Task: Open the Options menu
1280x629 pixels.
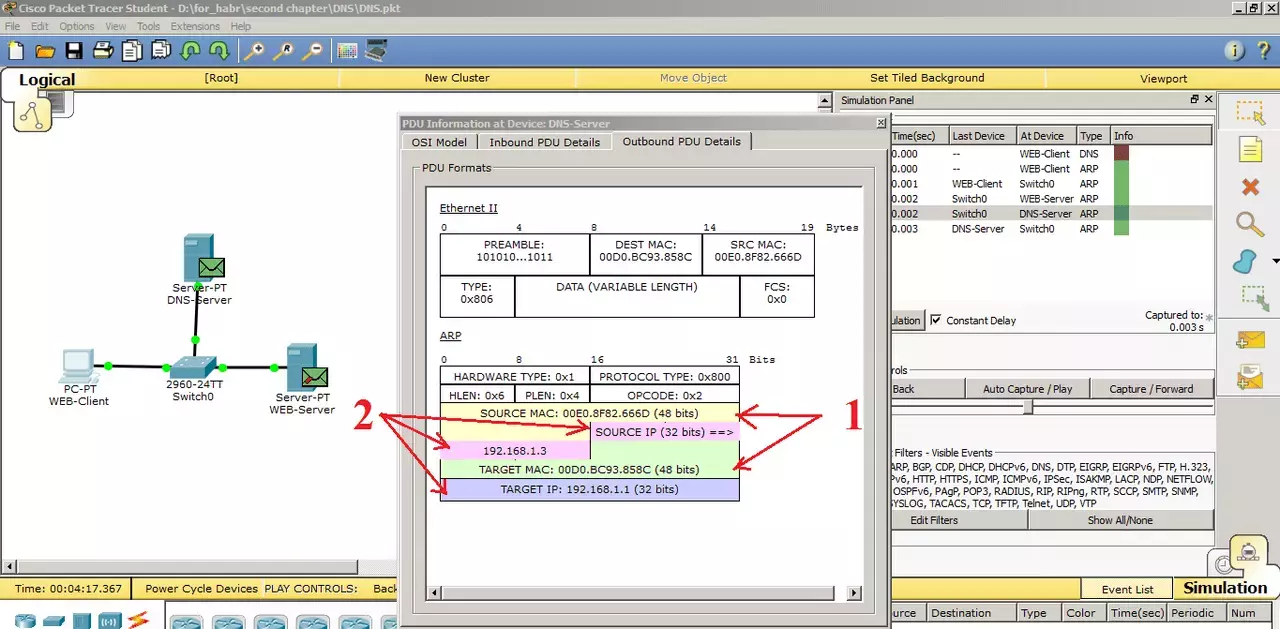Action: [77, 26]
